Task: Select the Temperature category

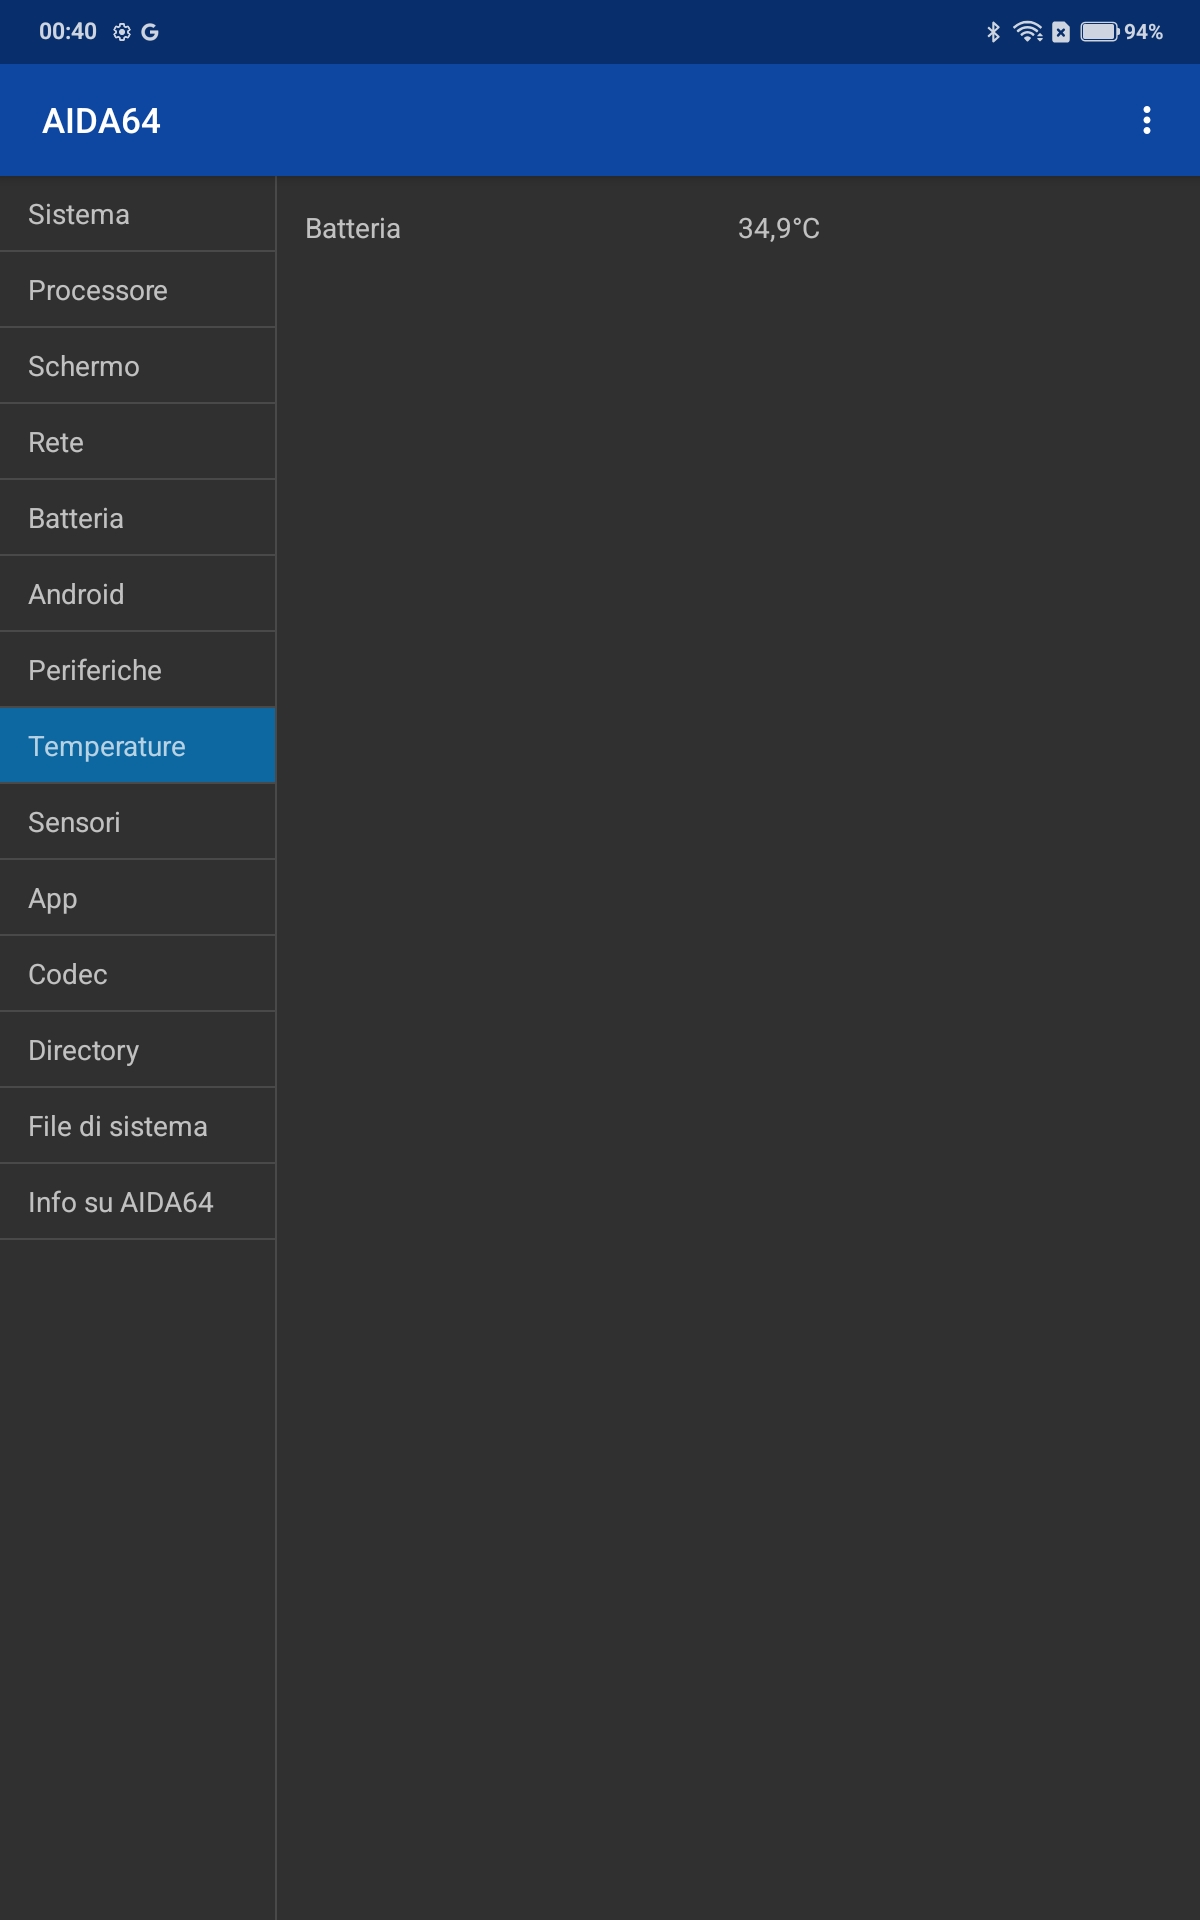Action: click(x=138, y=746)
